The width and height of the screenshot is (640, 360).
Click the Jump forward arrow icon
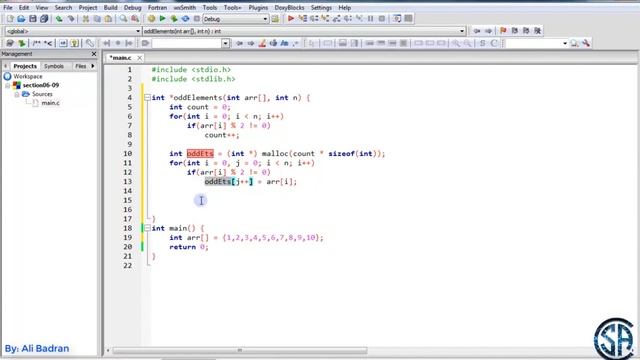[x=488, y=31]
